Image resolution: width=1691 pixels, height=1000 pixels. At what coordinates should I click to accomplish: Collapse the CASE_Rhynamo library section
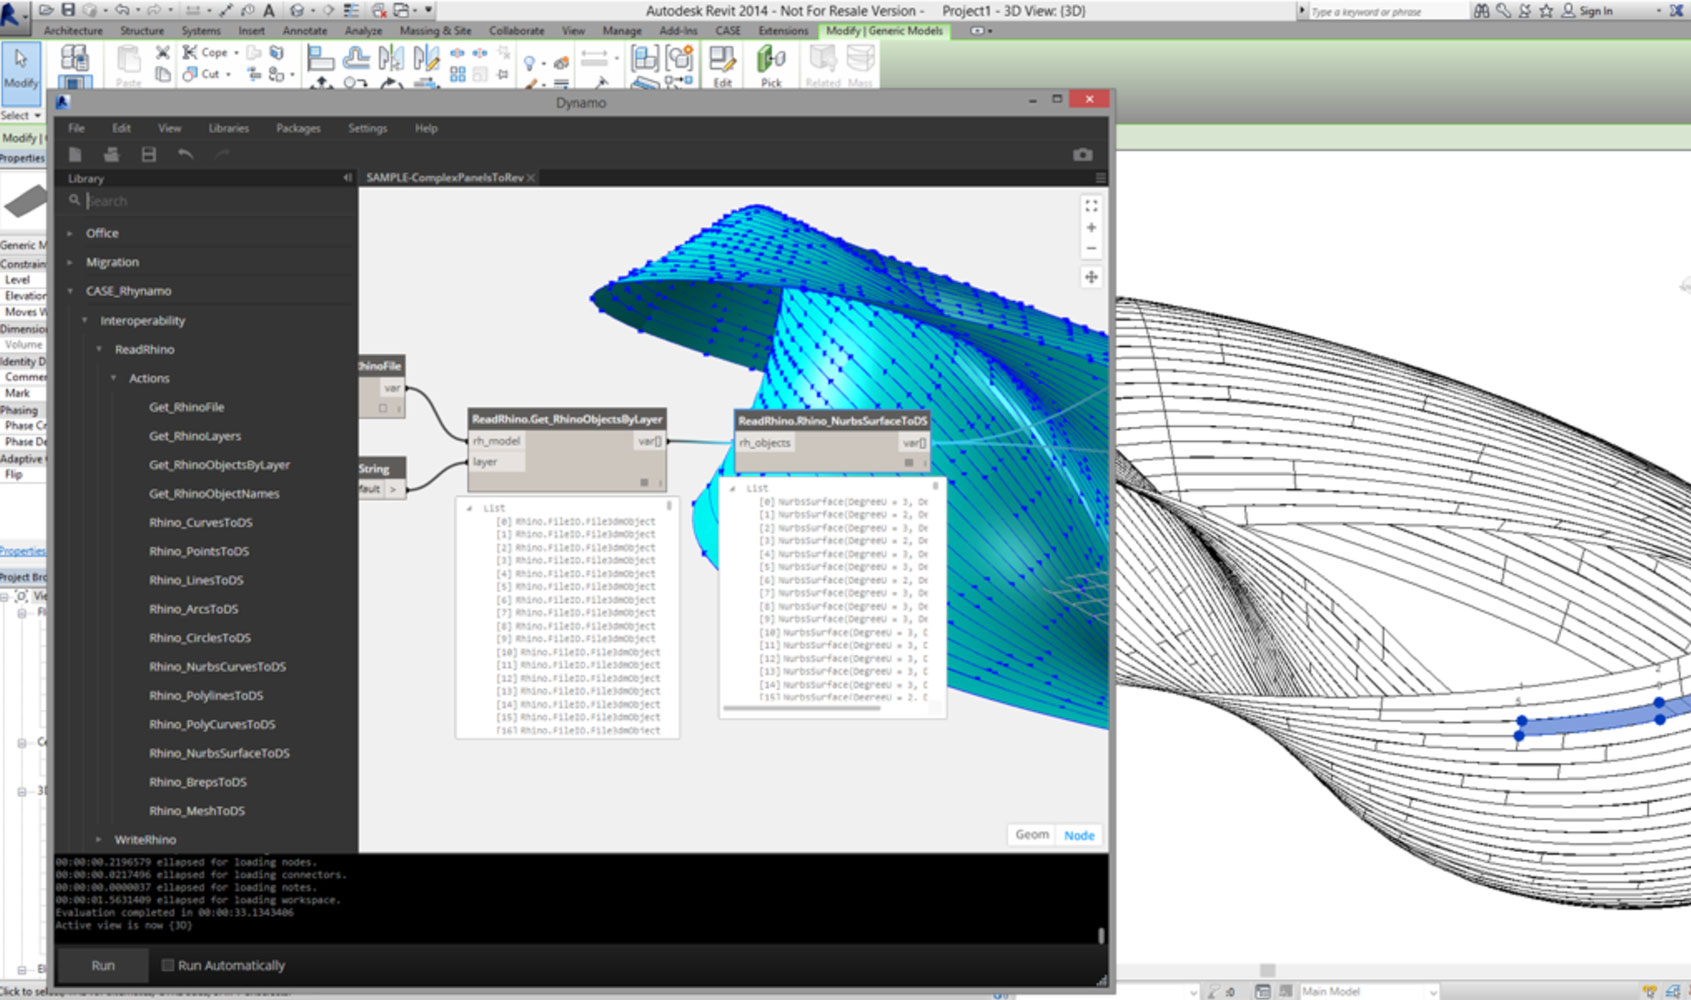pos(70,290)
